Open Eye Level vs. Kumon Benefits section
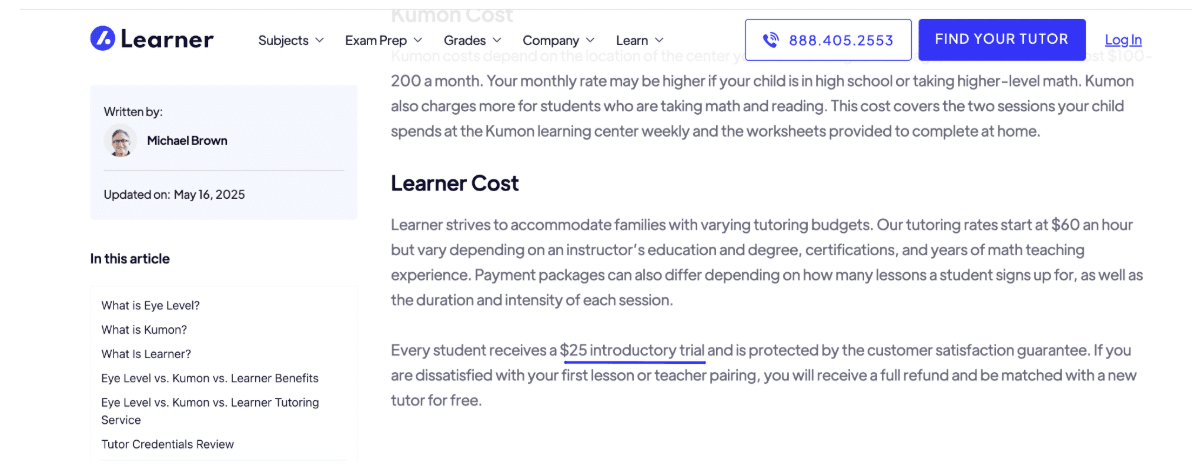Image resolution: width=1192 pixels, height=476 pixels. click(210, 378)
